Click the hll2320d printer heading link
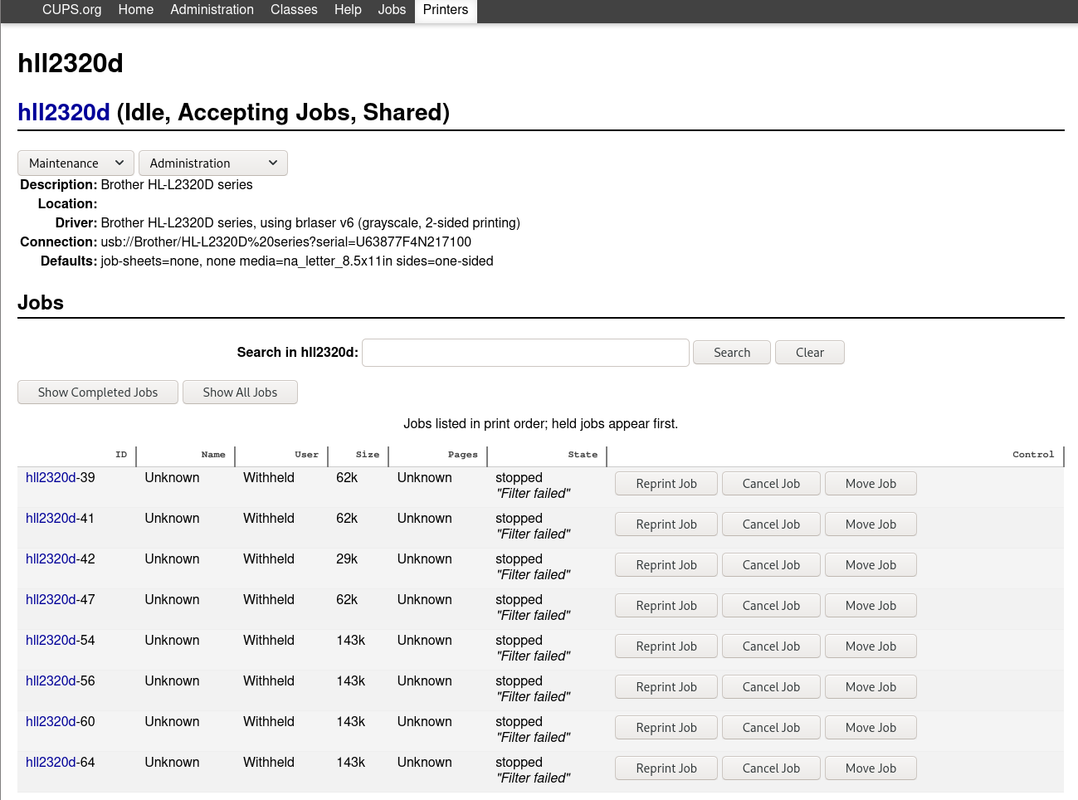 click(63, 112)
